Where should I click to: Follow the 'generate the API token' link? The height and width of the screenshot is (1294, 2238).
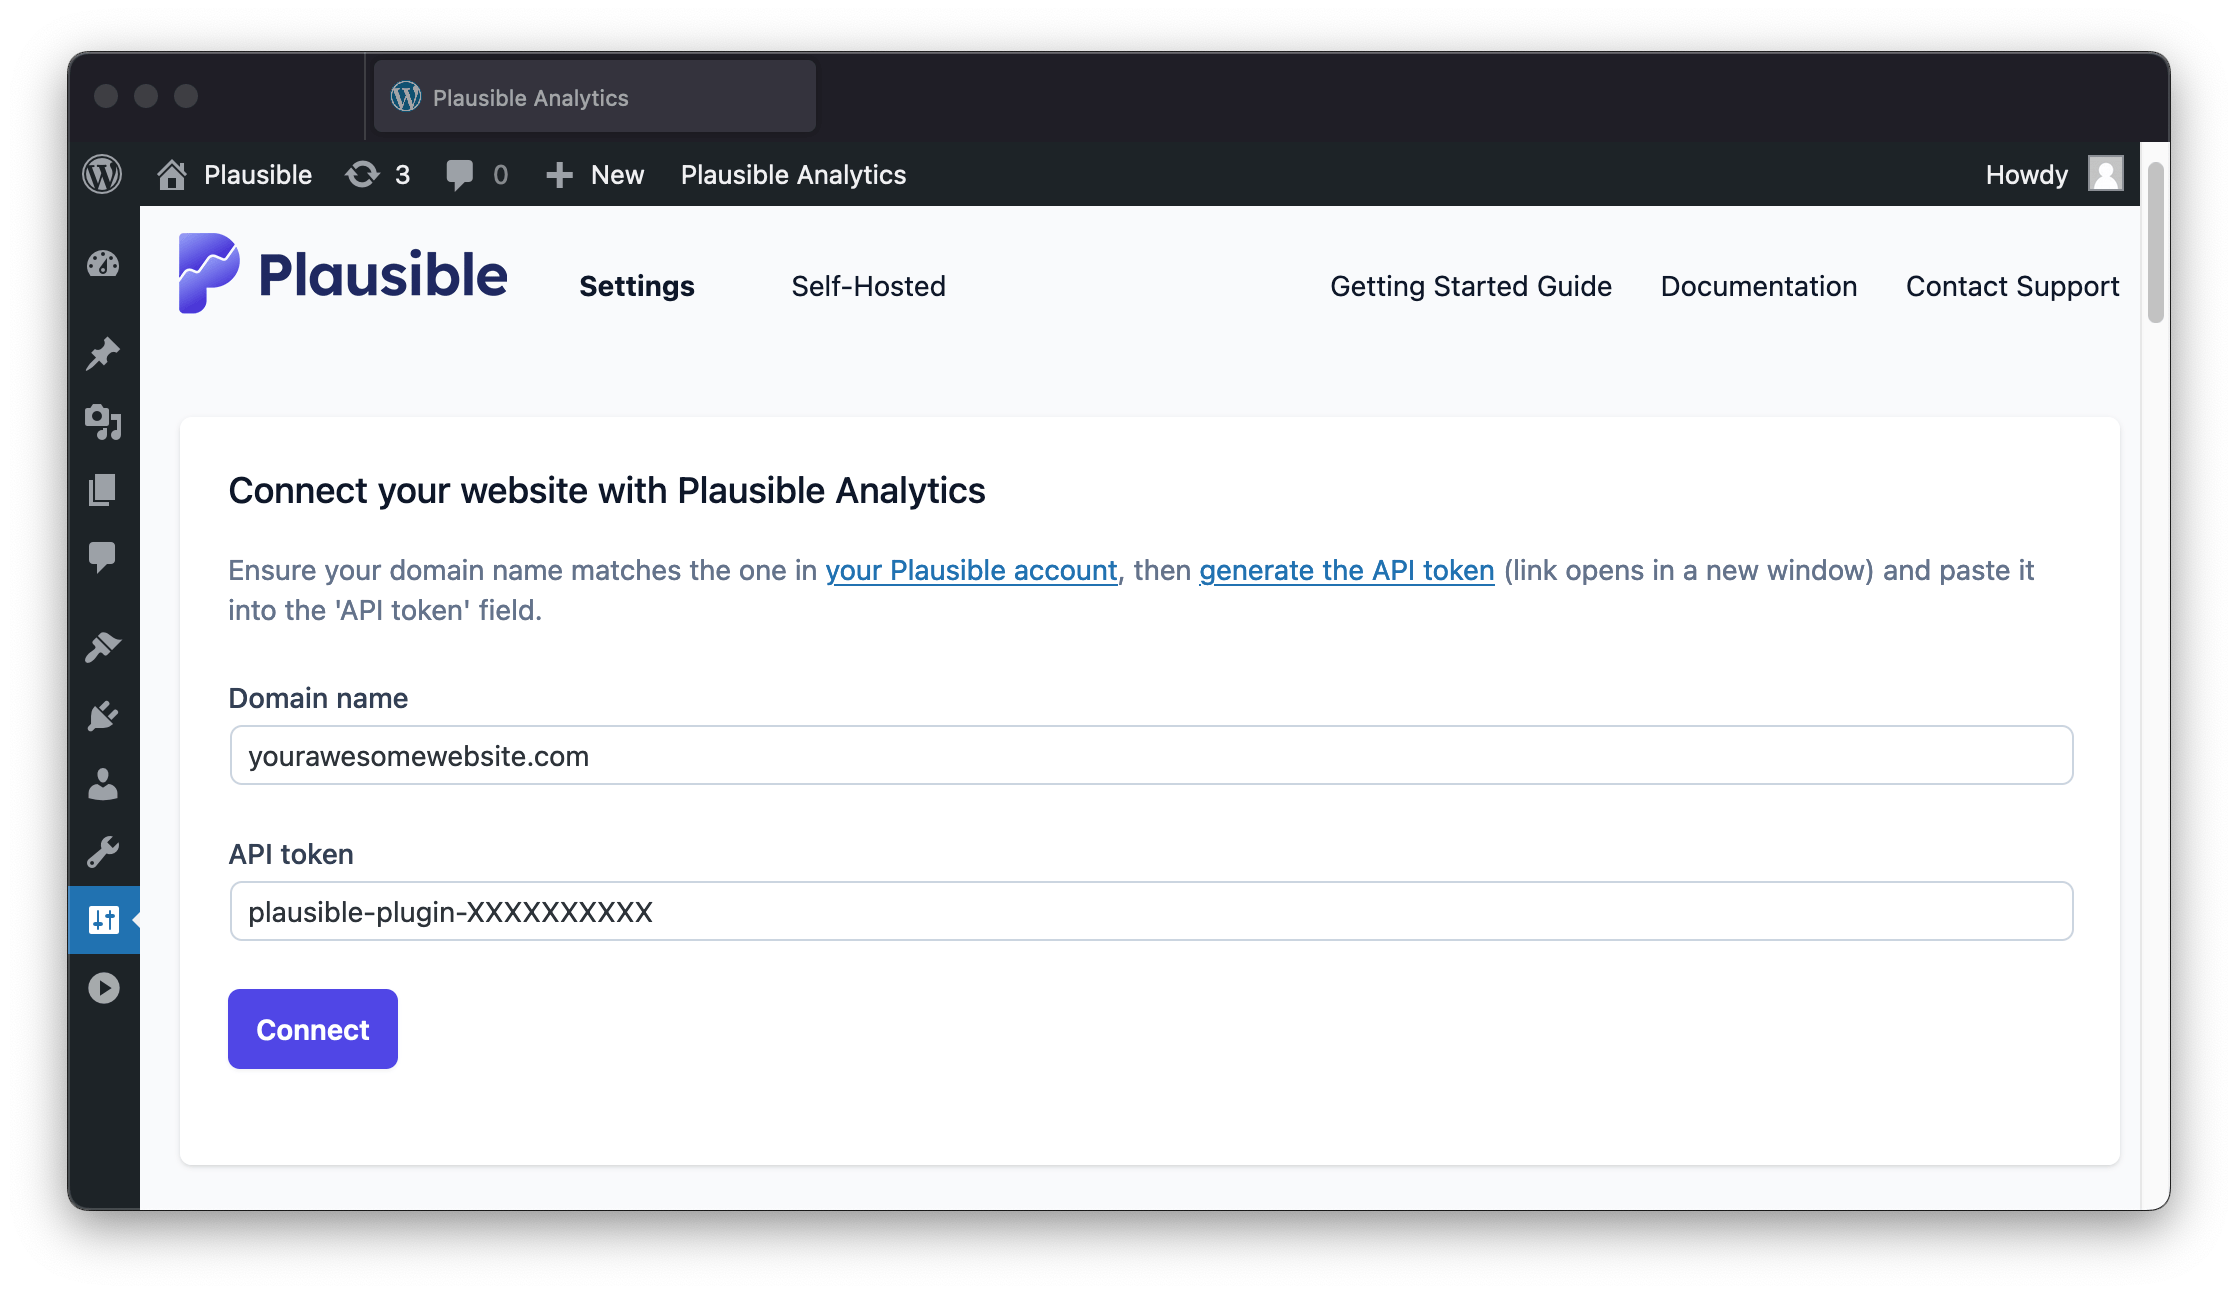(1346, 570)
